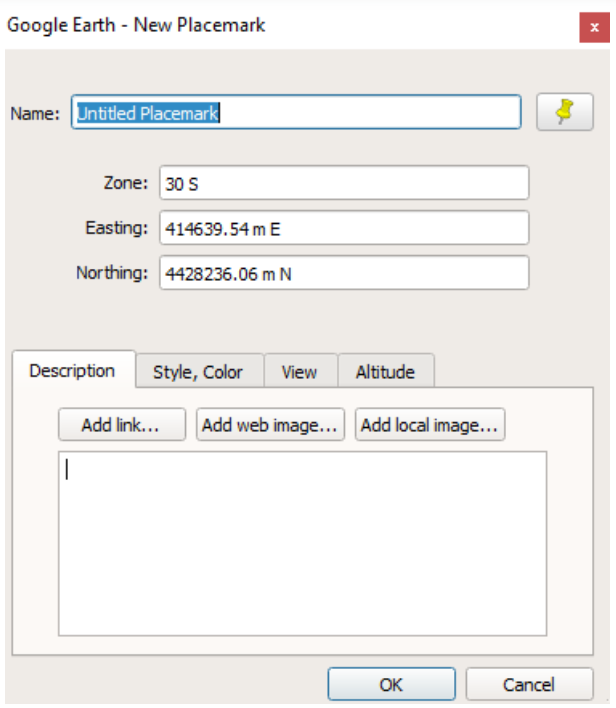
Task: Click the 'Zone:' label
Action: pos(126,183)
